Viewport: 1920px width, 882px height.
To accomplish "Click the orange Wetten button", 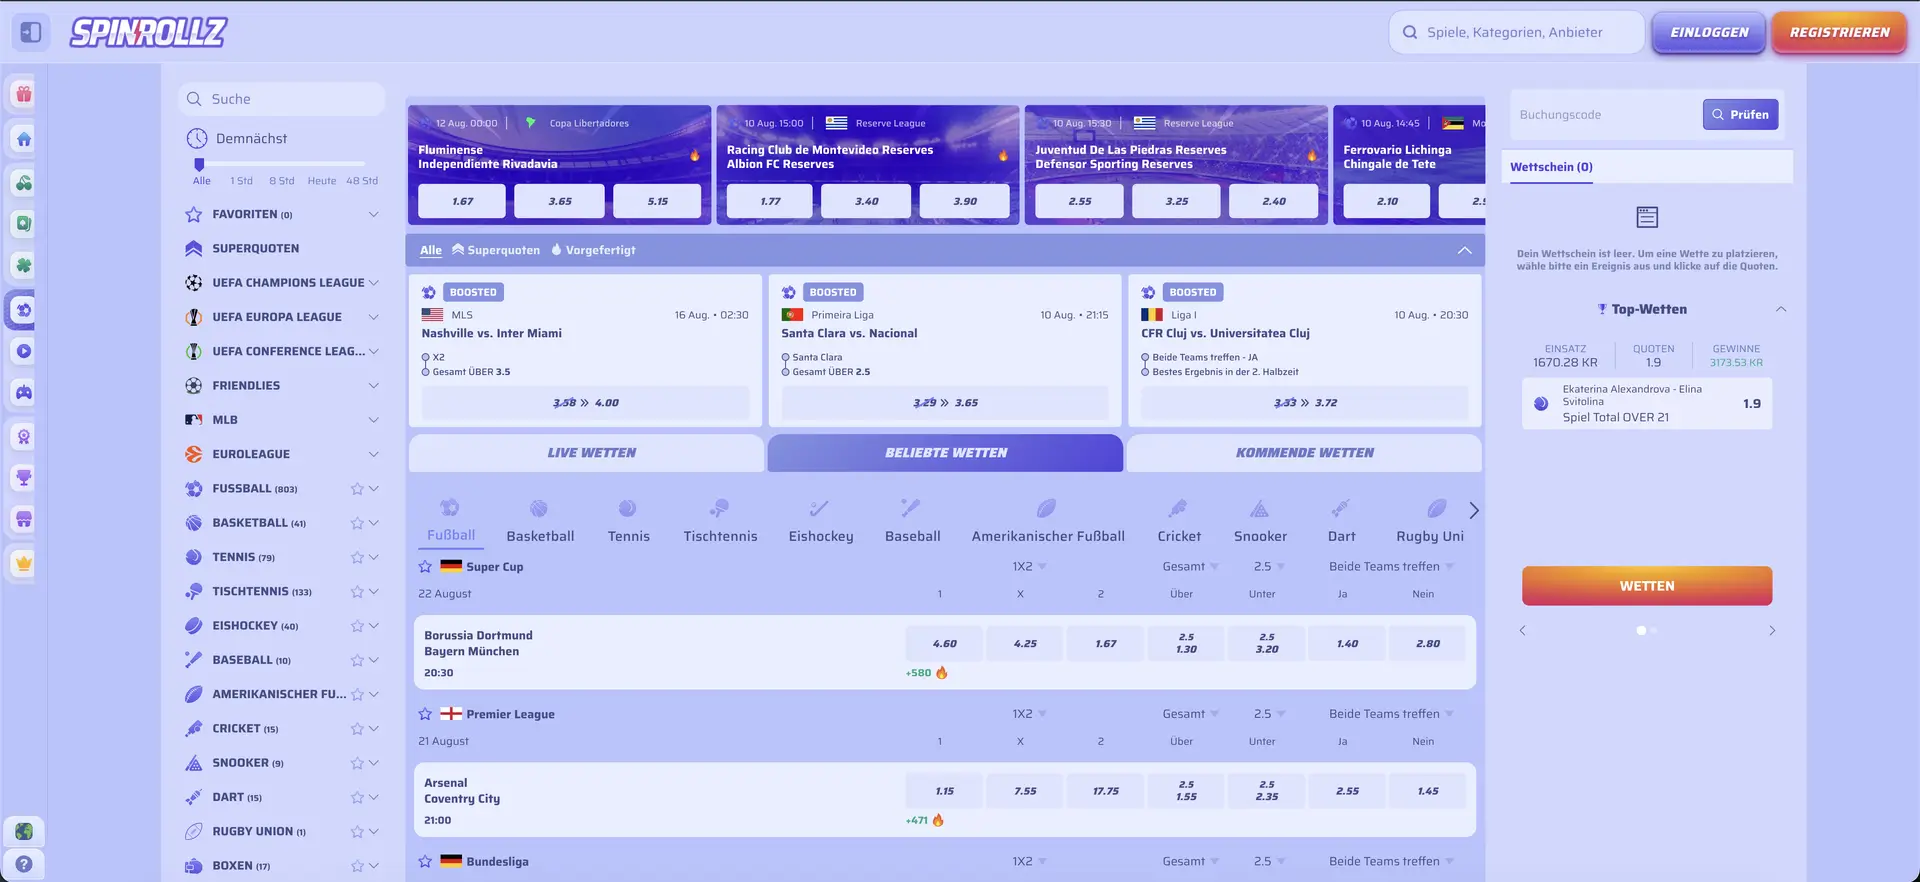I will click(x=1647, y=586).
